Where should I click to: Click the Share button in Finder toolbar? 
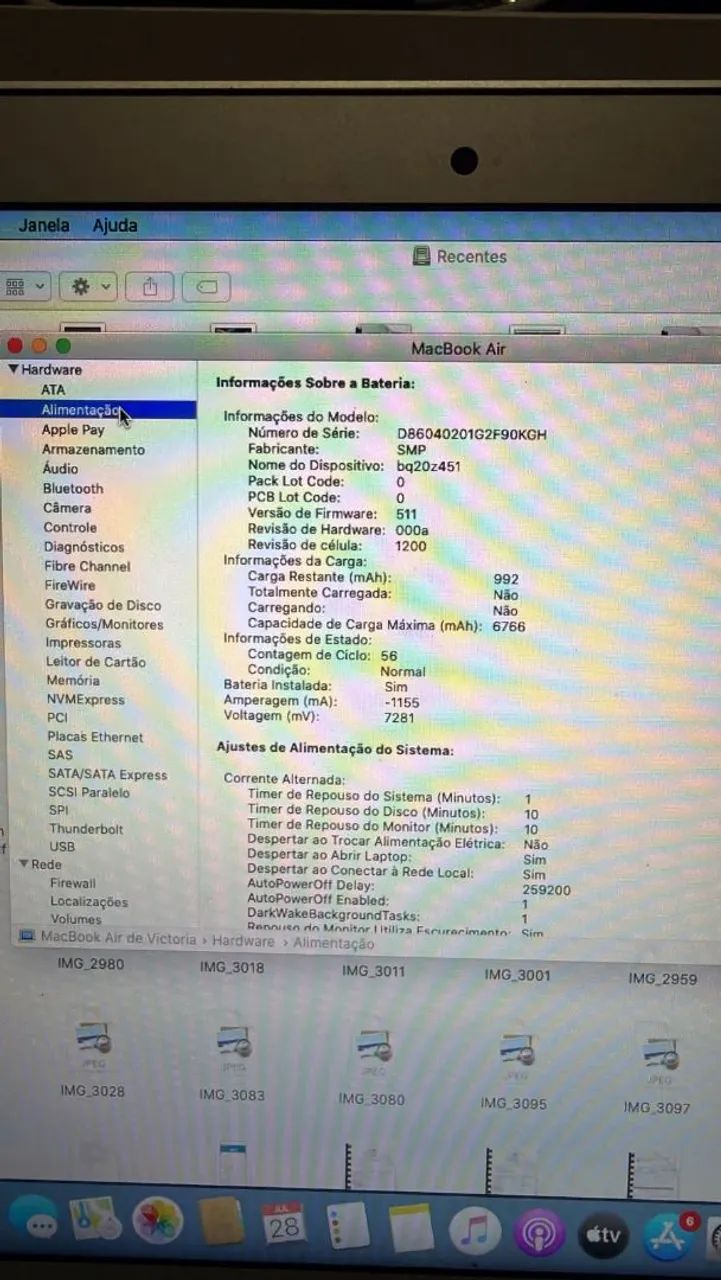150,287
